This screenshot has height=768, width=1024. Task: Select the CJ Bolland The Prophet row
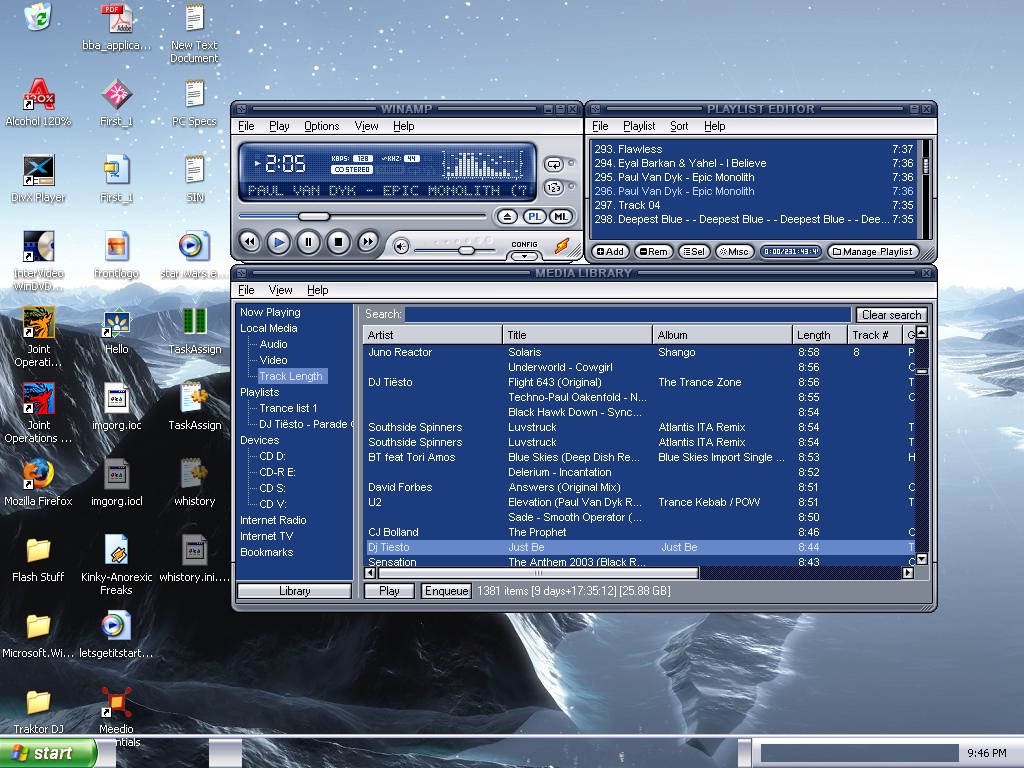[639, 532]
